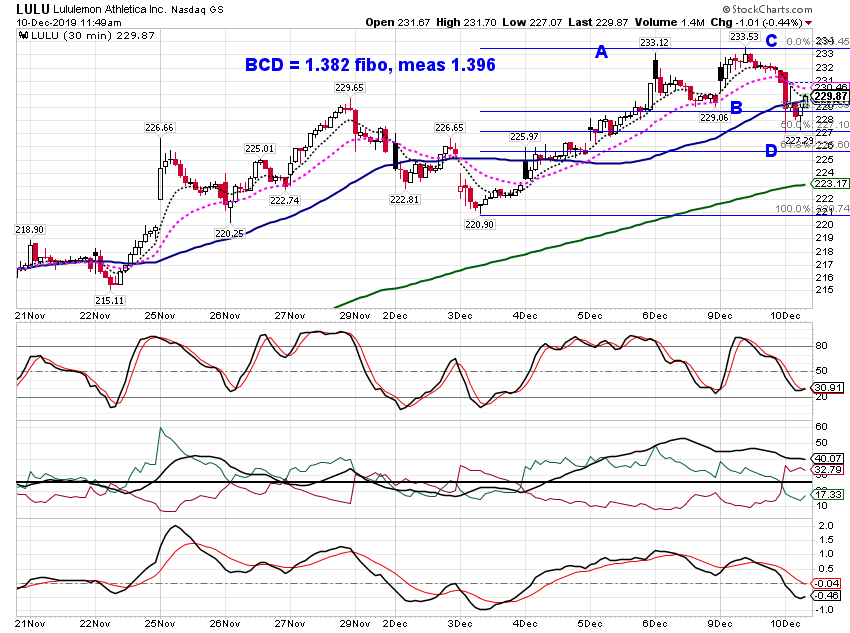
Task: Click the 220.90 low price label
Action: tap(479, 224)
